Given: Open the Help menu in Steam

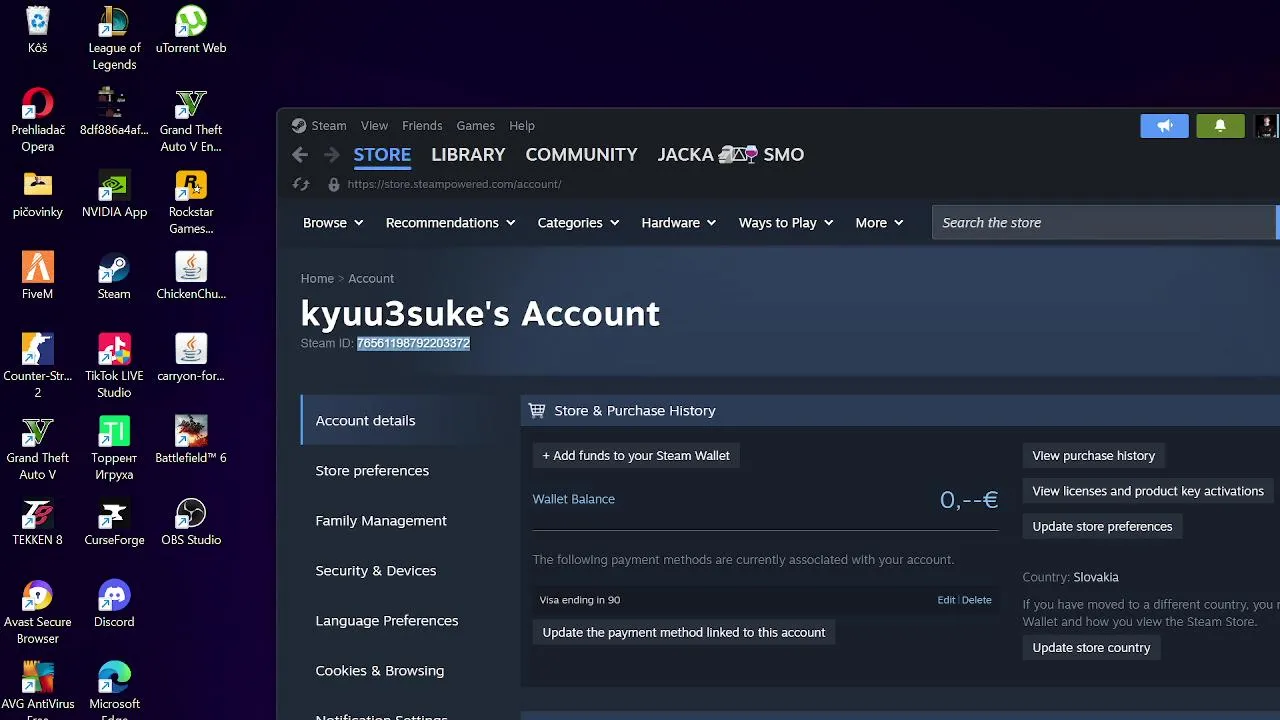Looking at the screenshot, I should click(522, 126).
